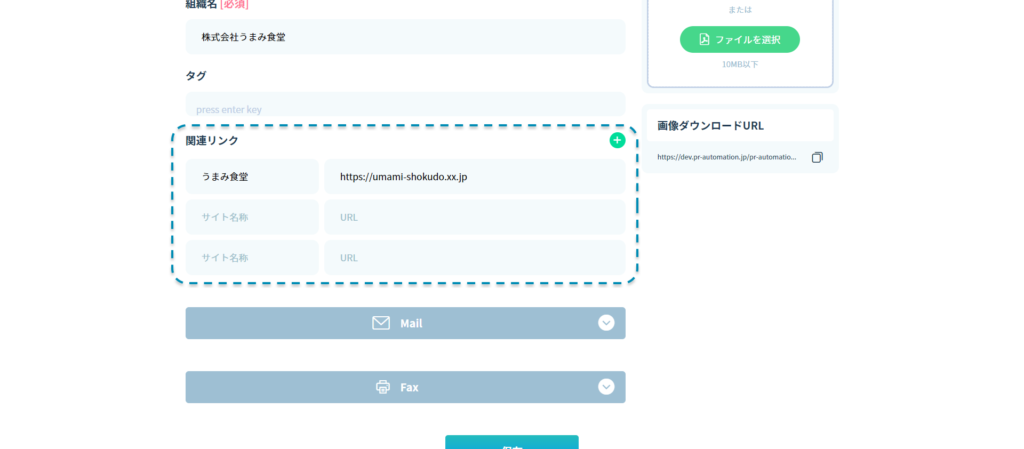Click the タグ field with press enter key placeholder
1024x449 pixels.
click(405, 108)
